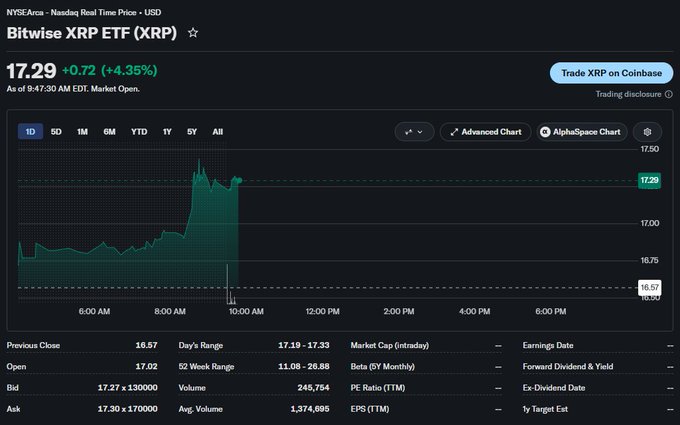Click the trading disclosure info icon
680x425 pixels.
[x=669, y=94]
